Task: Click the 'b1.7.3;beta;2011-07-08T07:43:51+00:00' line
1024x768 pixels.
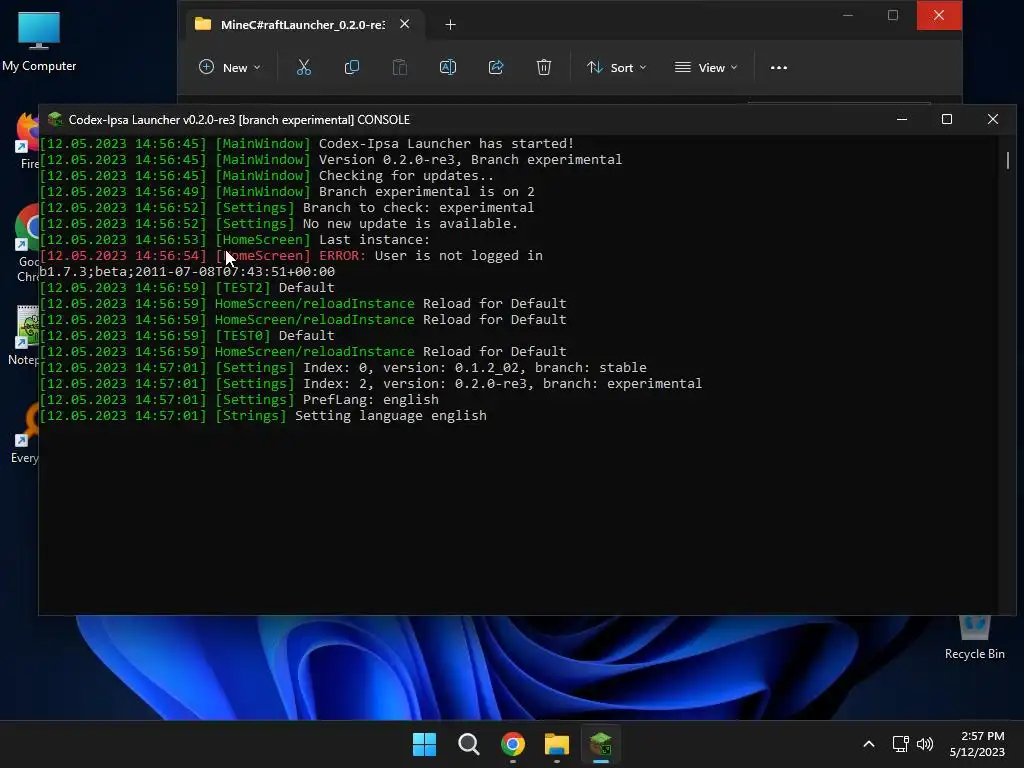Action: coord(187,272)
